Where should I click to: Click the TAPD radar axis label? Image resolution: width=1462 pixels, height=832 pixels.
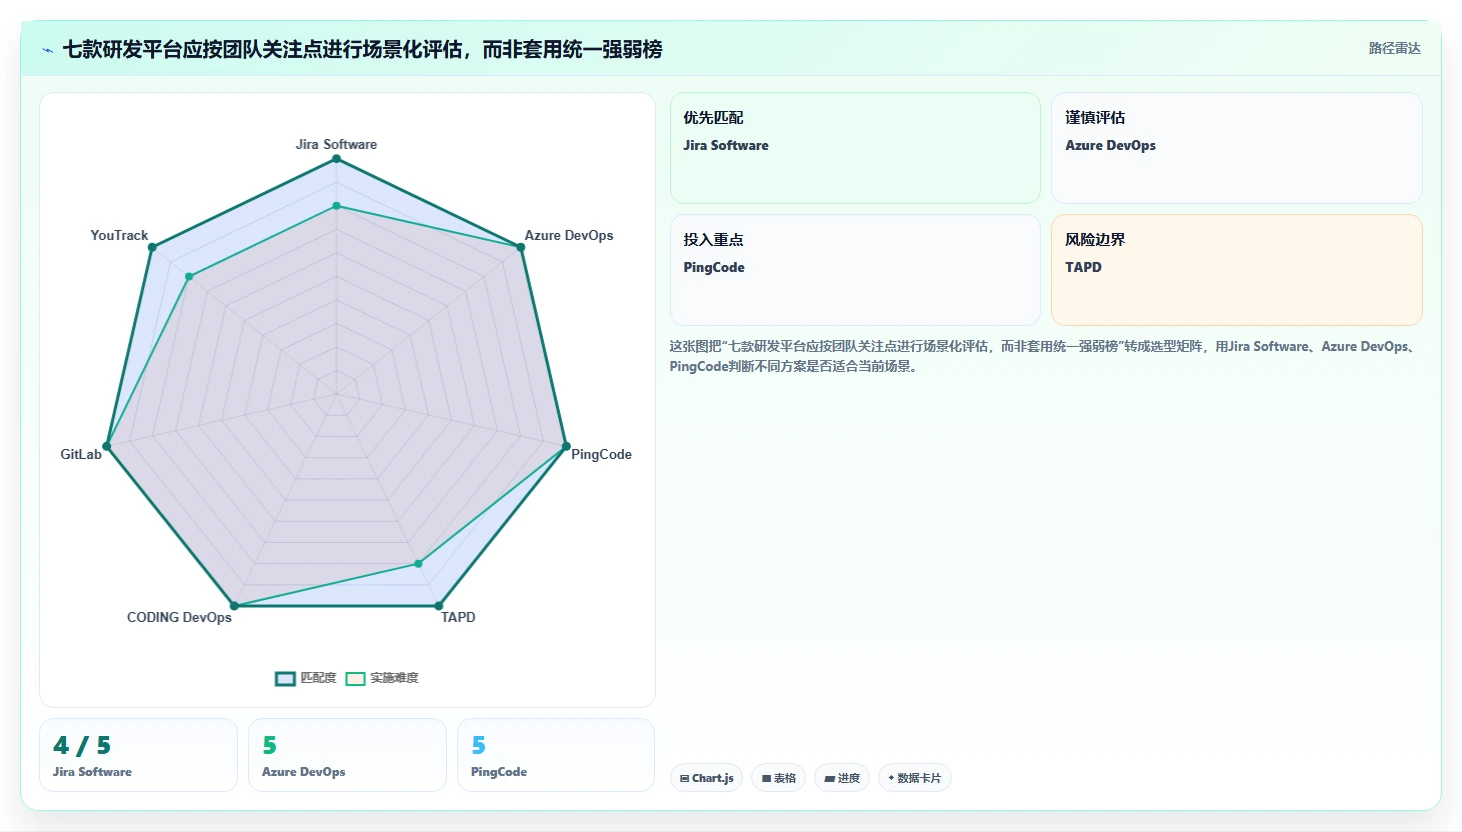458,617
